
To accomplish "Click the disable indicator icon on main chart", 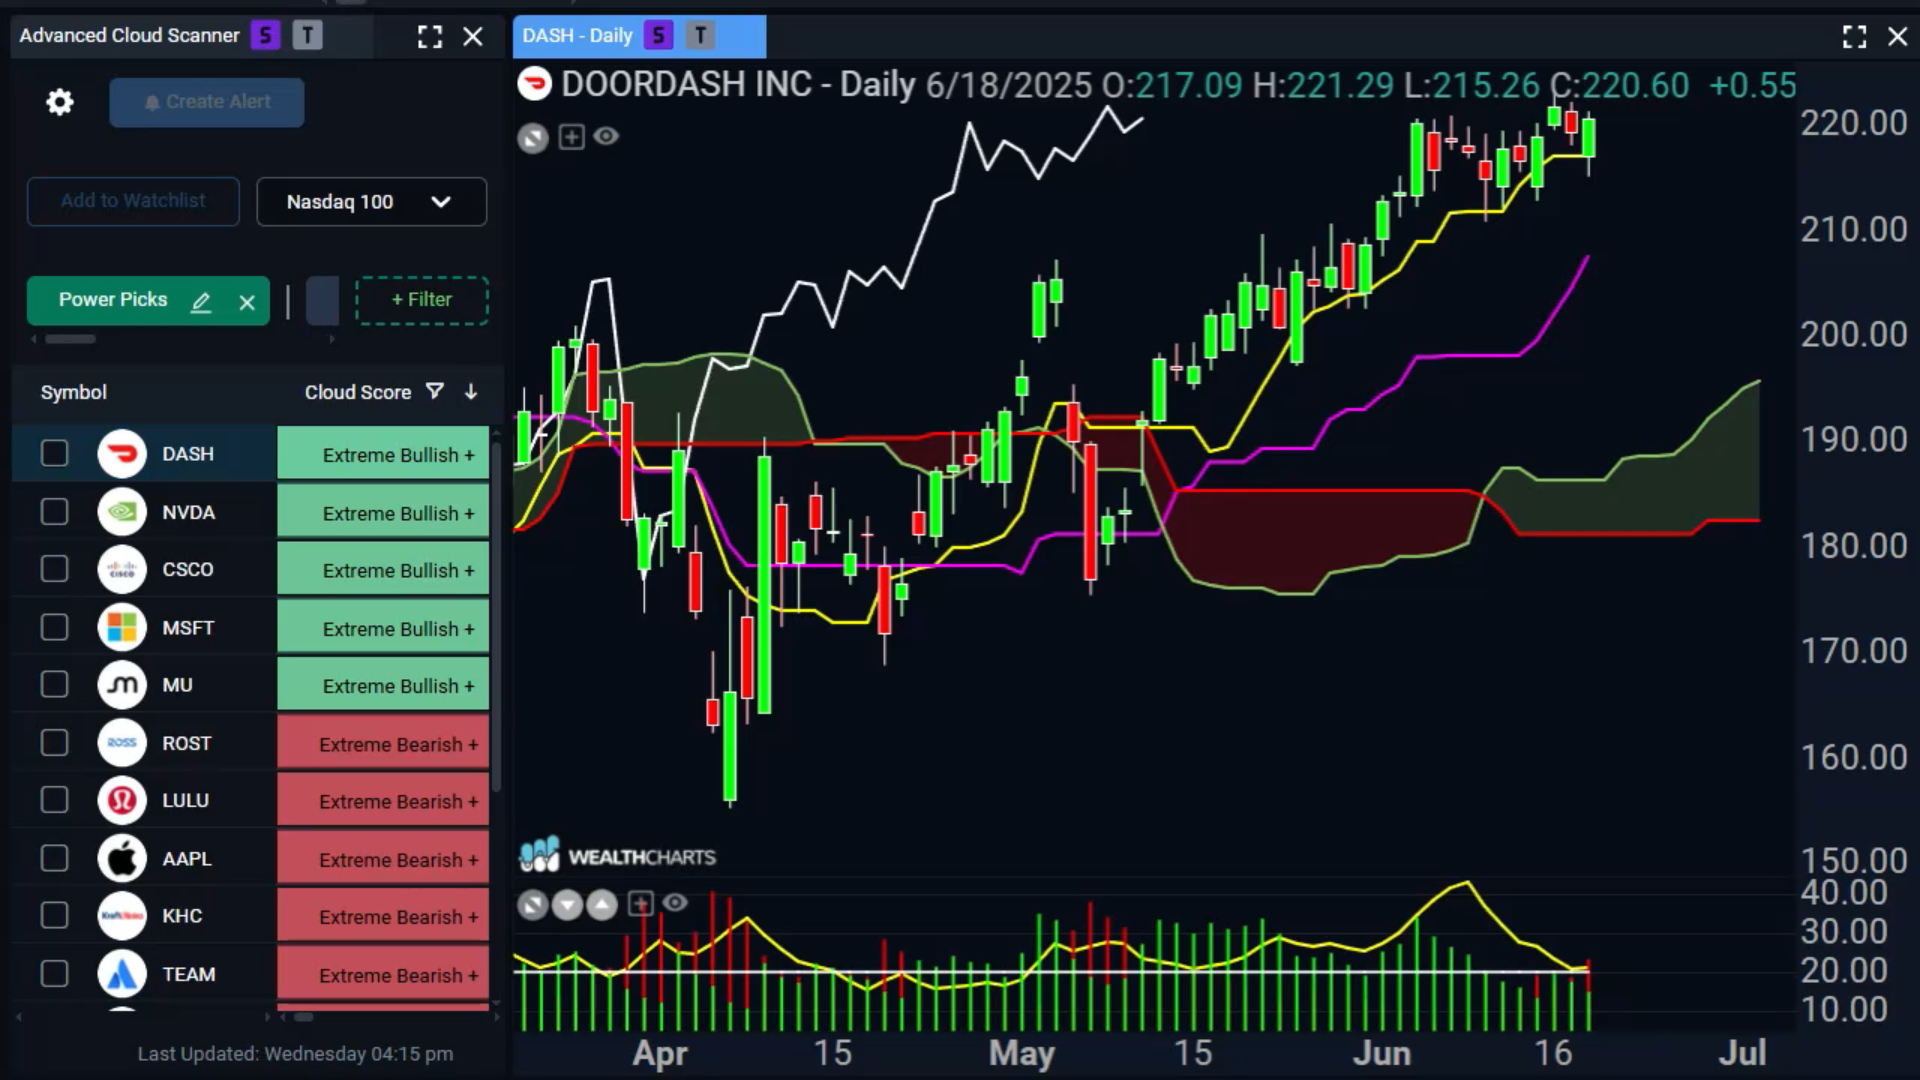I will [x=533, y=137].
